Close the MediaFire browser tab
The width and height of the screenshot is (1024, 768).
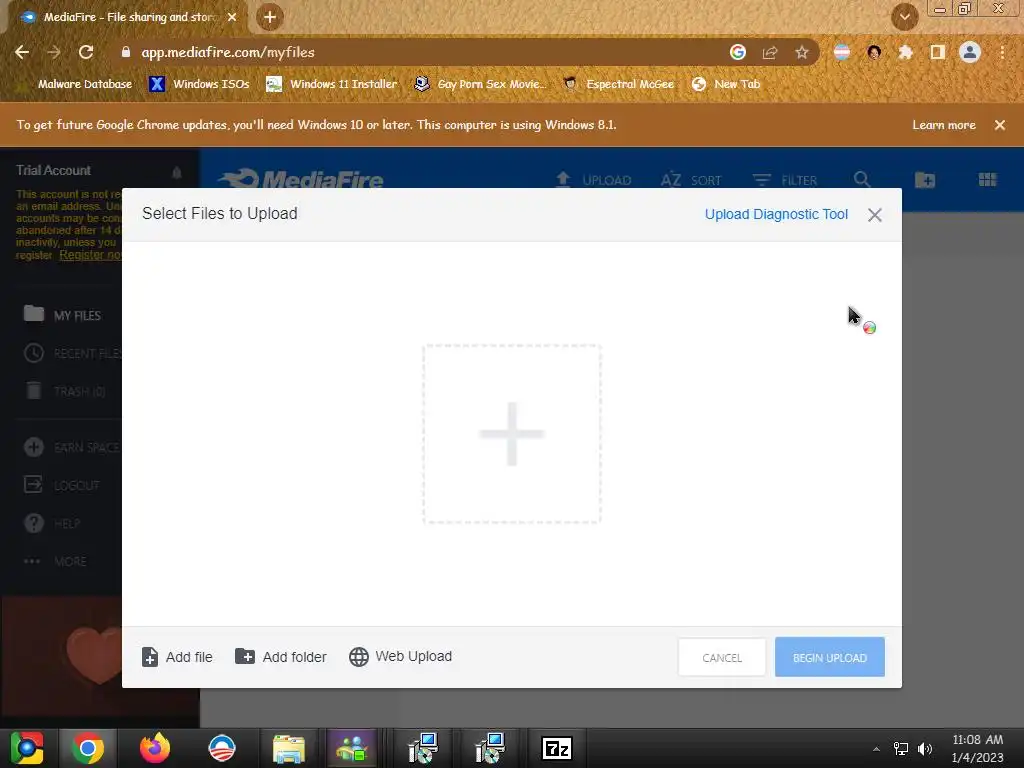pos(232,17)
